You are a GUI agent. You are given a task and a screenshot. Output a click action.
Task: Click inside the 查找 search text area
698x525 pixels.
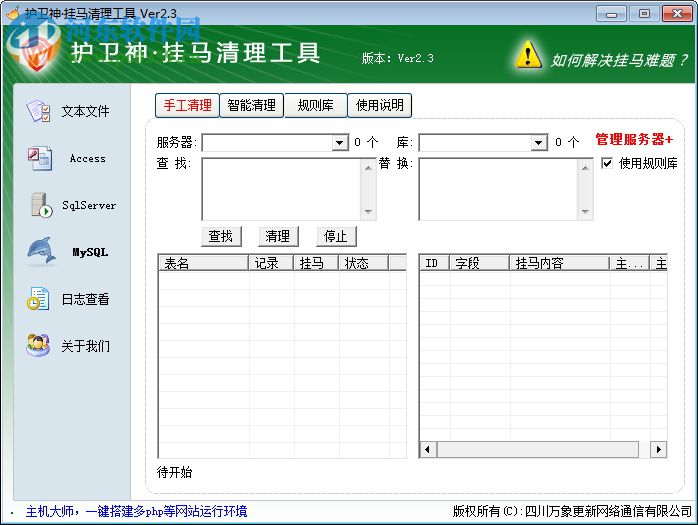pyautogui.click(x=281, y=189)
